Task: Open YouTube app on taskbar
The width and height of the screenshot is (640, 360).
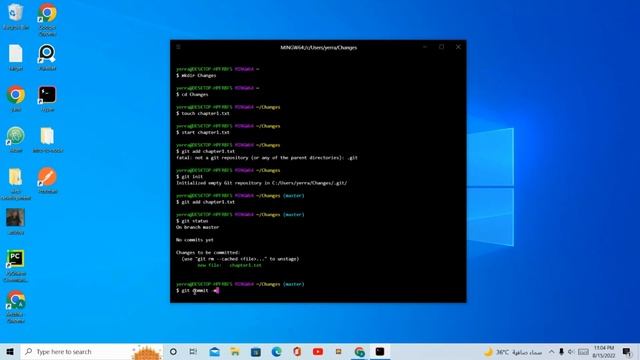Action: pyautogui.click(x=318, y=351)
